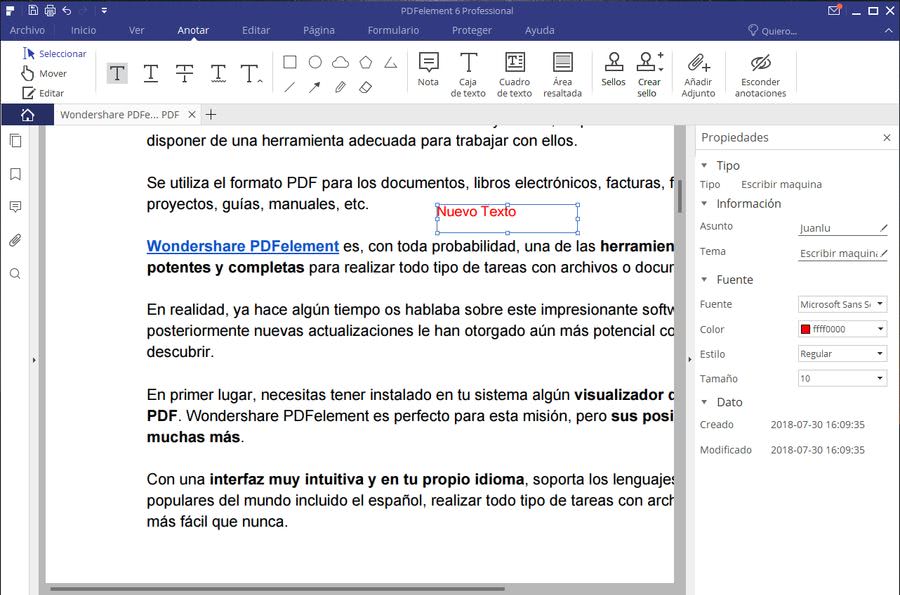Switch to the Inicio tab

pyautogui.click(x=83, y=30)
